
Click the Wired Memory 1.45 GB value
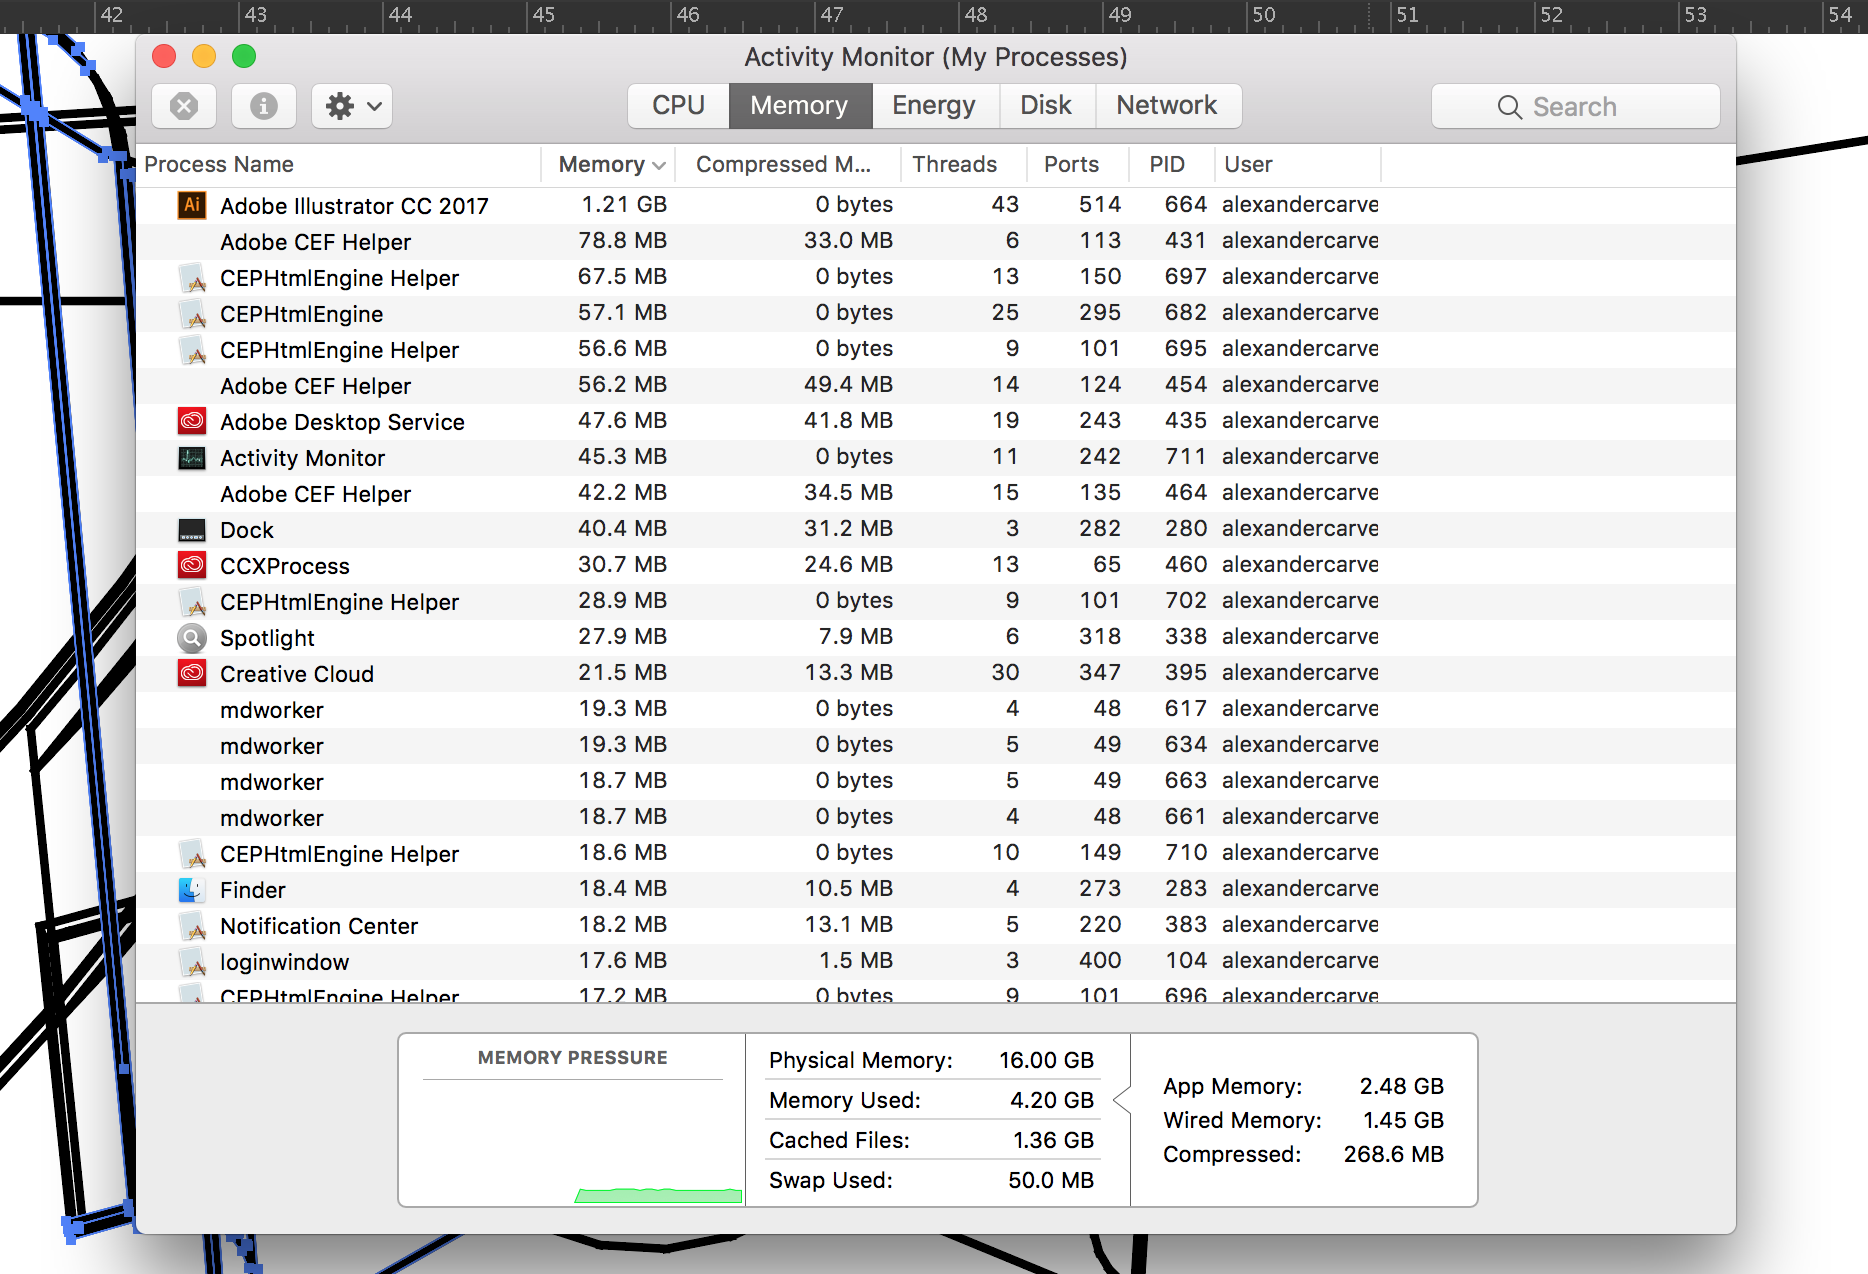(1403, 1120)
